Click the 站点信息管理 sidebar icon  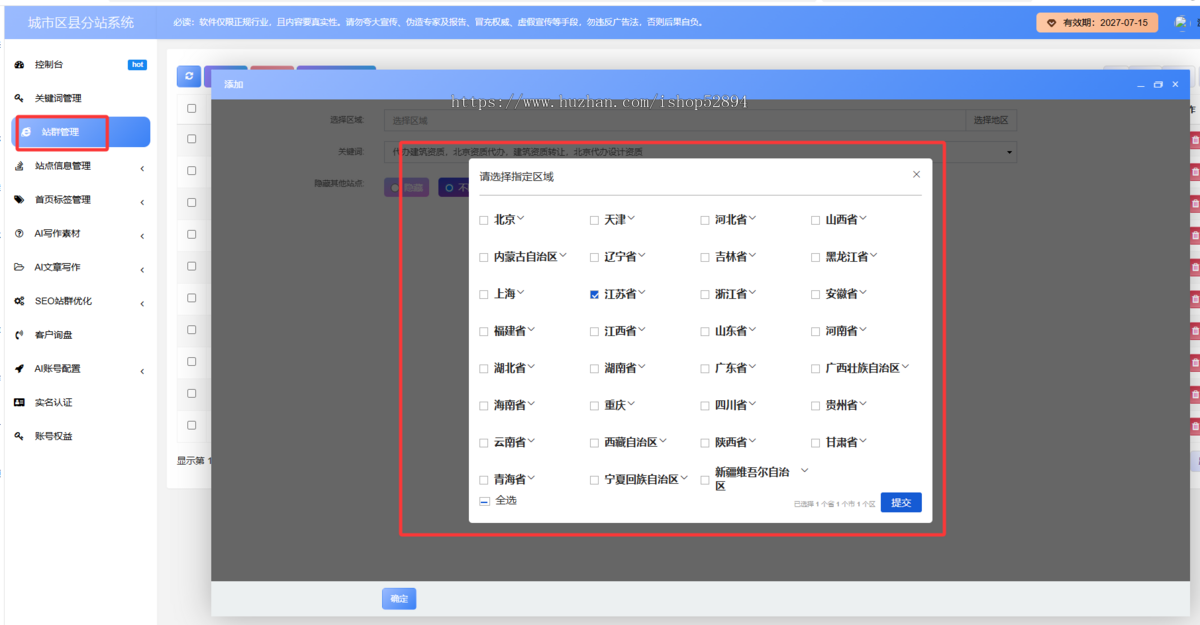click(x=19, y=166)
